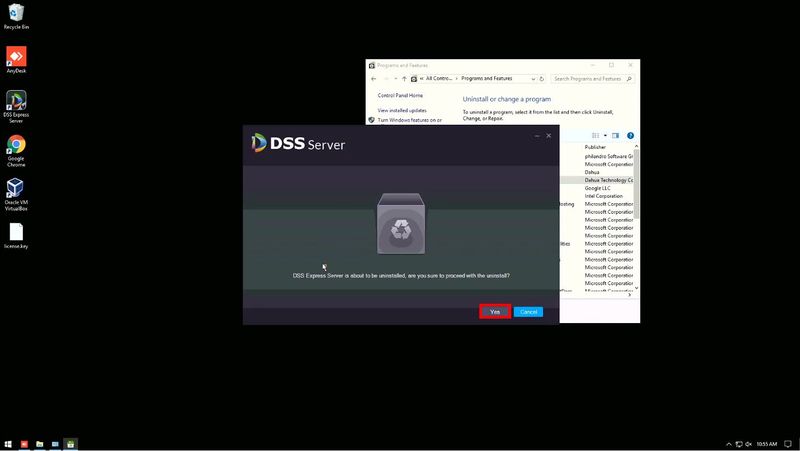Viewport: 800px width, 451px height.
Task: Click the magnifier search icon
Action: pyautogui.click(x=629, y=79)
